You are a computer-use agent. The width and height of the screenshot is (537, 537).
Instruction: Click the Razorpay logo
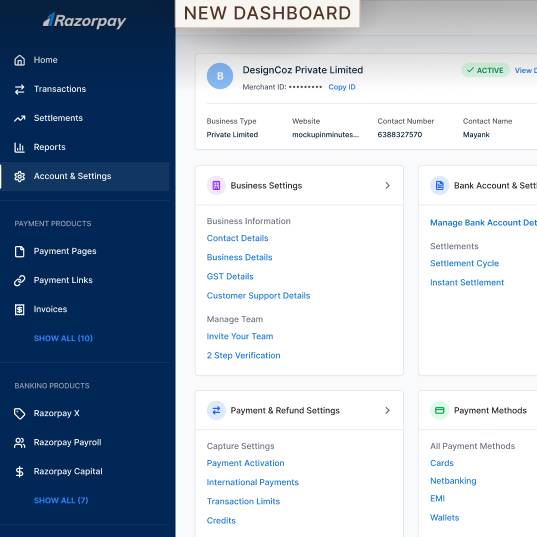tap(84, 21)
